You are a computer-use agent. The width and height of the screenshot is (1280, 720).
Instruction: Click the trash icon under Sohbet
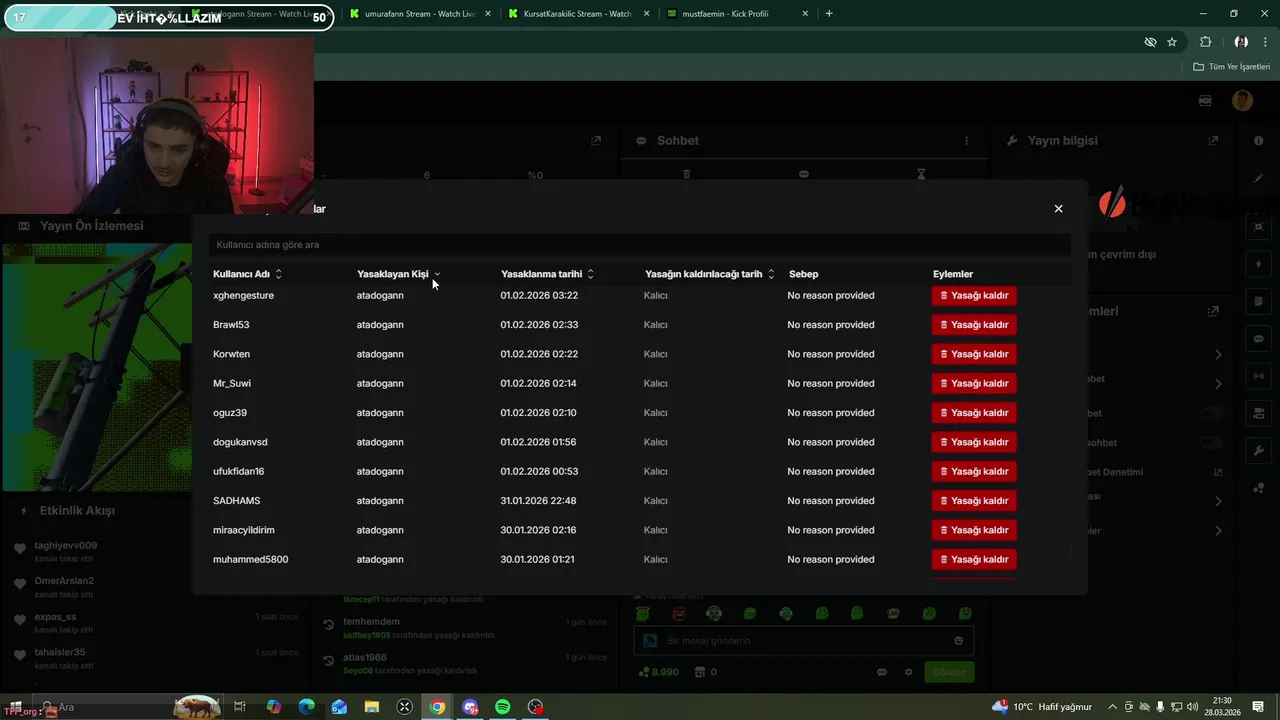click(686, 174)
